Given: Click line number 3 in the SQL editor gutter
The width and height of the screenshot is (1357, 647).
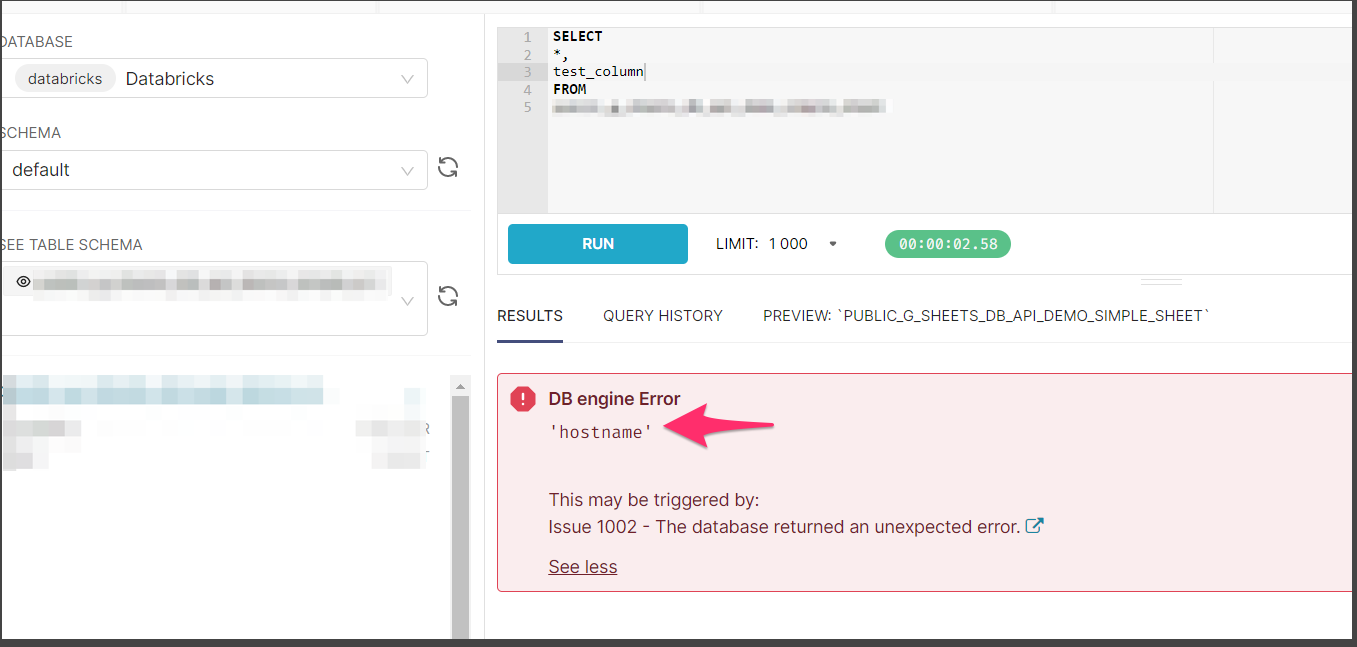Looking at the screenshot, I should pyautogui.click(x=527, y=71).
